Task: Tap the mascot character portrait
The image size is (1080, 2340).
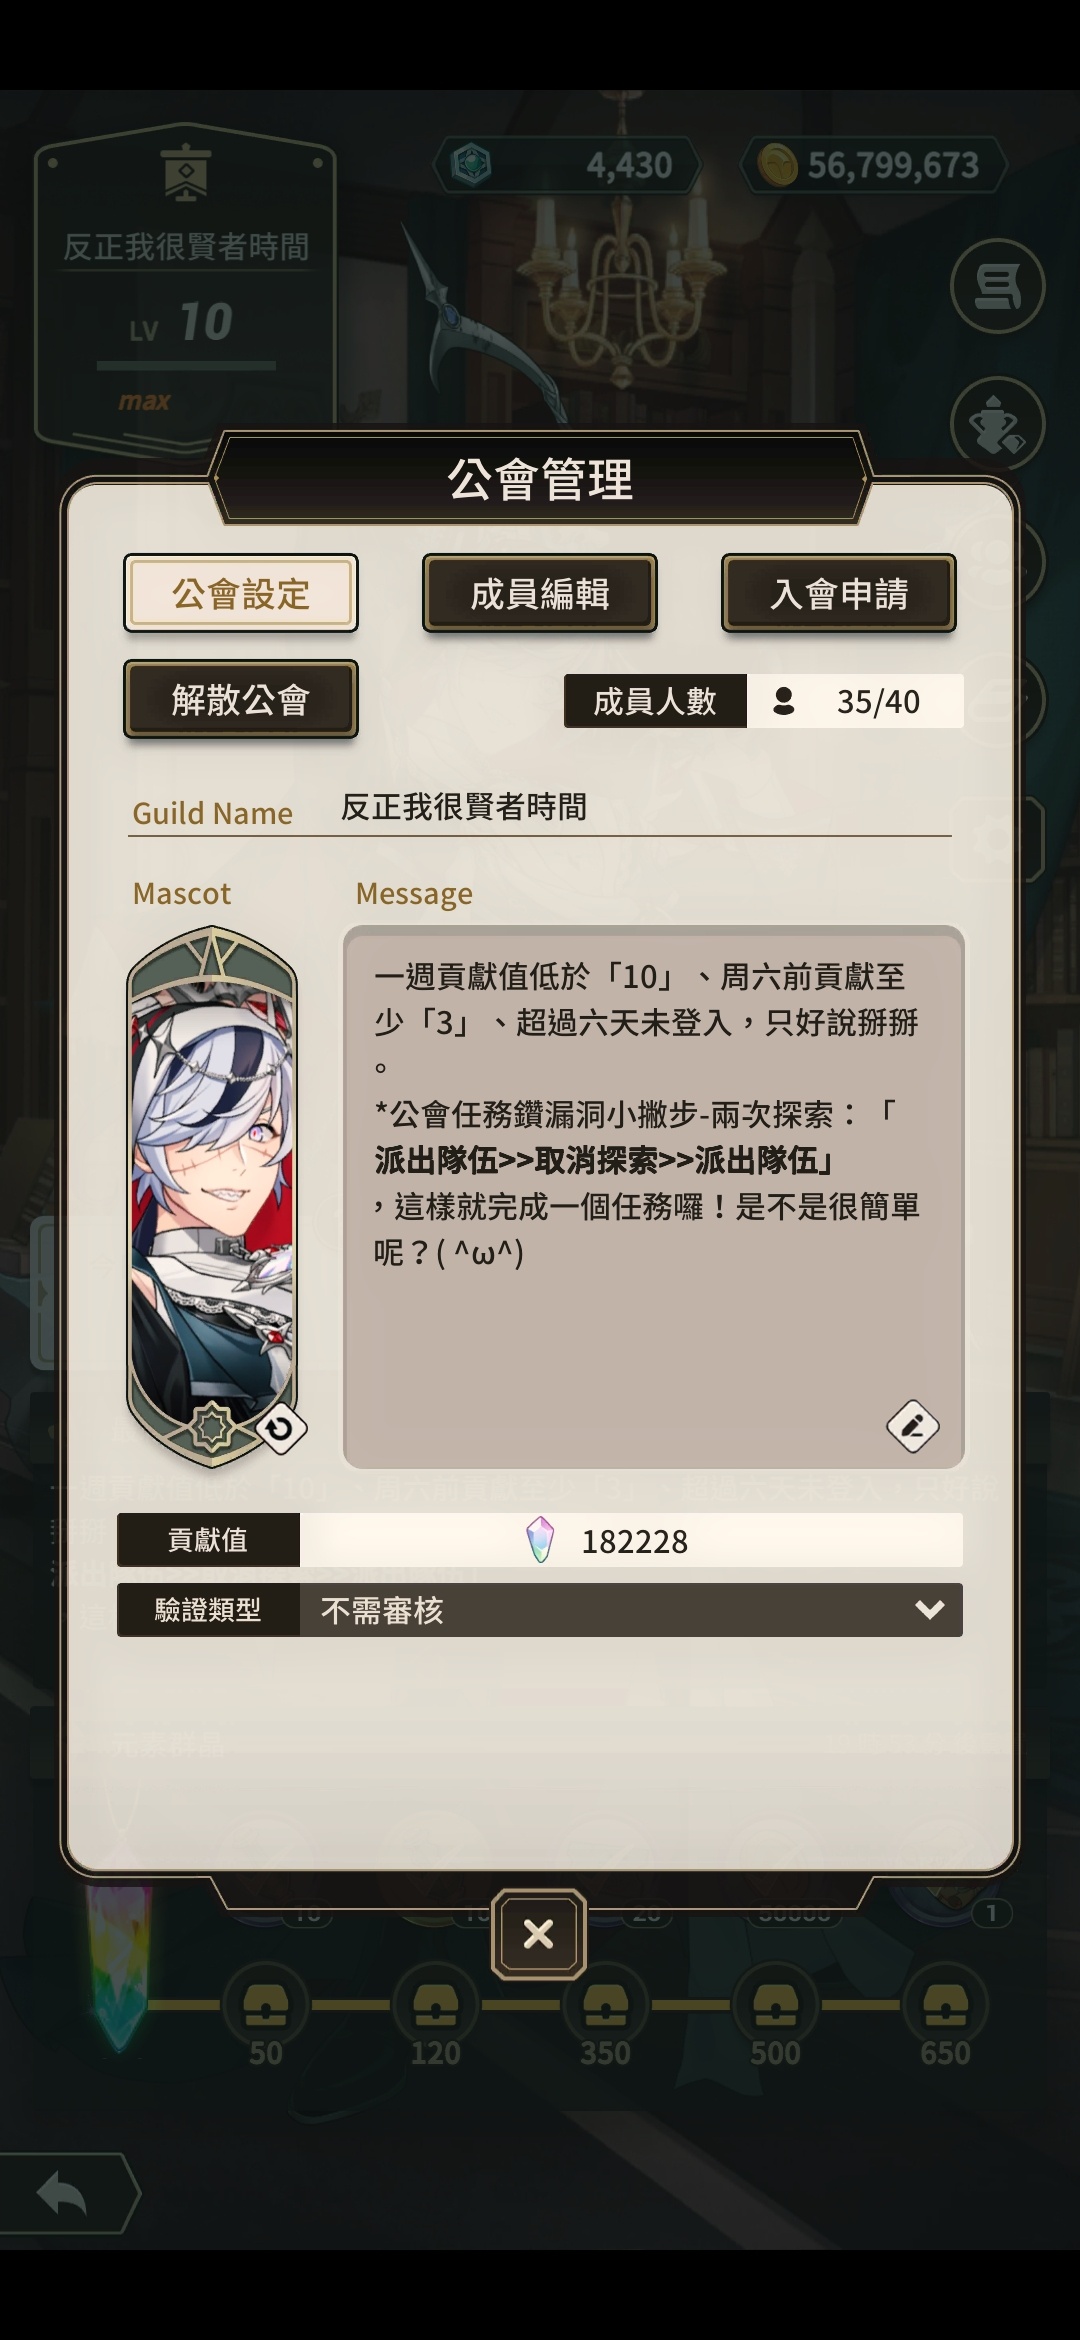Action: (x=212, y=1196)
